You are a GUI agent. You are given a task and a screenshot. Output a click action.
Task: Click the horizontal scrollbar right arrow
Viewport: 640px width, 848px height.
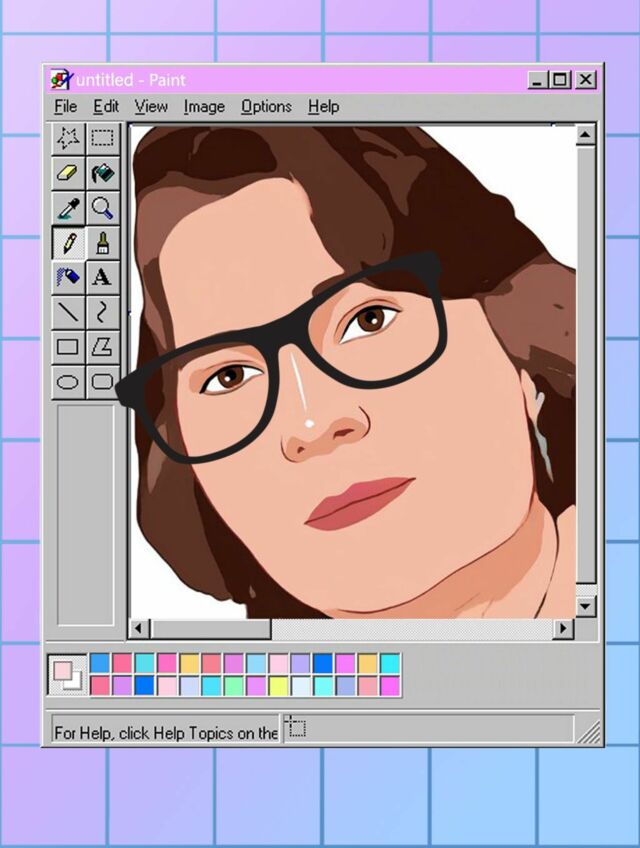click(564, 629)
